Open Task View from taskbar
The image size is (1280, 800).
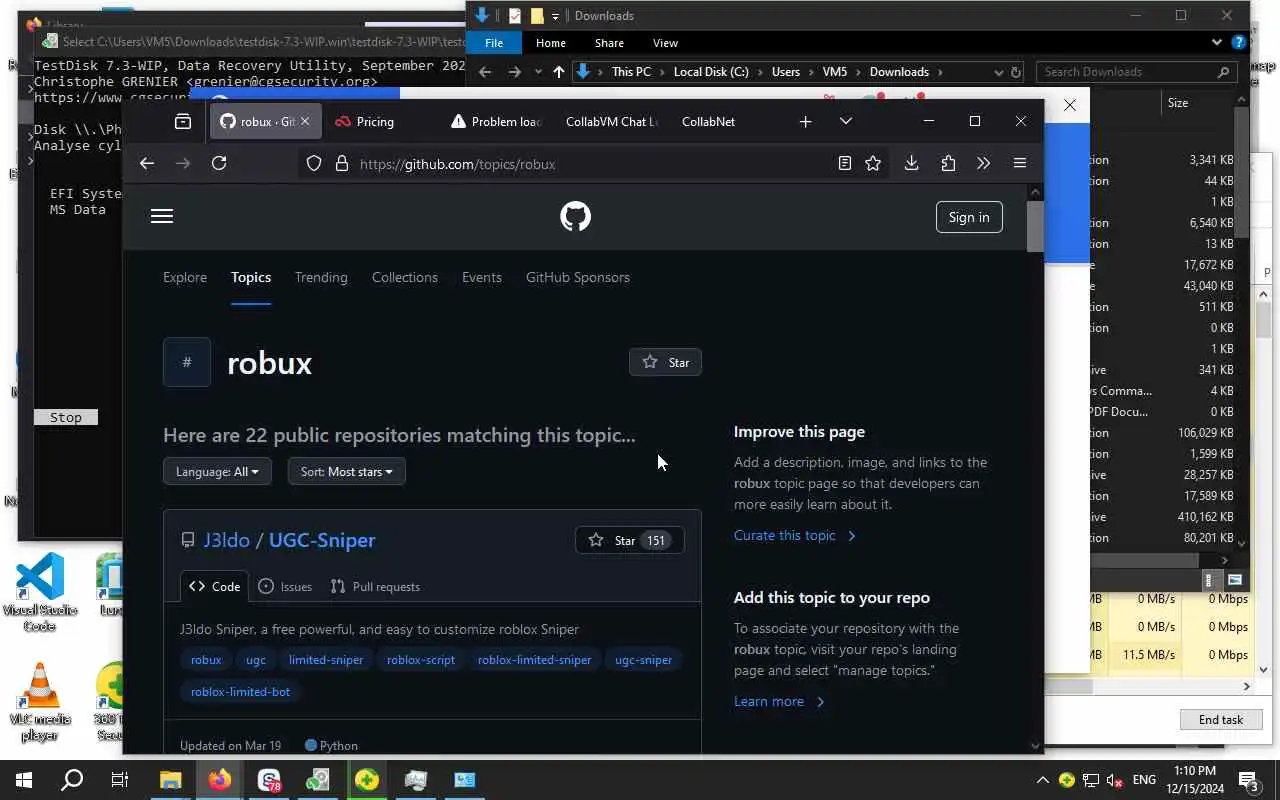(120, 780)
